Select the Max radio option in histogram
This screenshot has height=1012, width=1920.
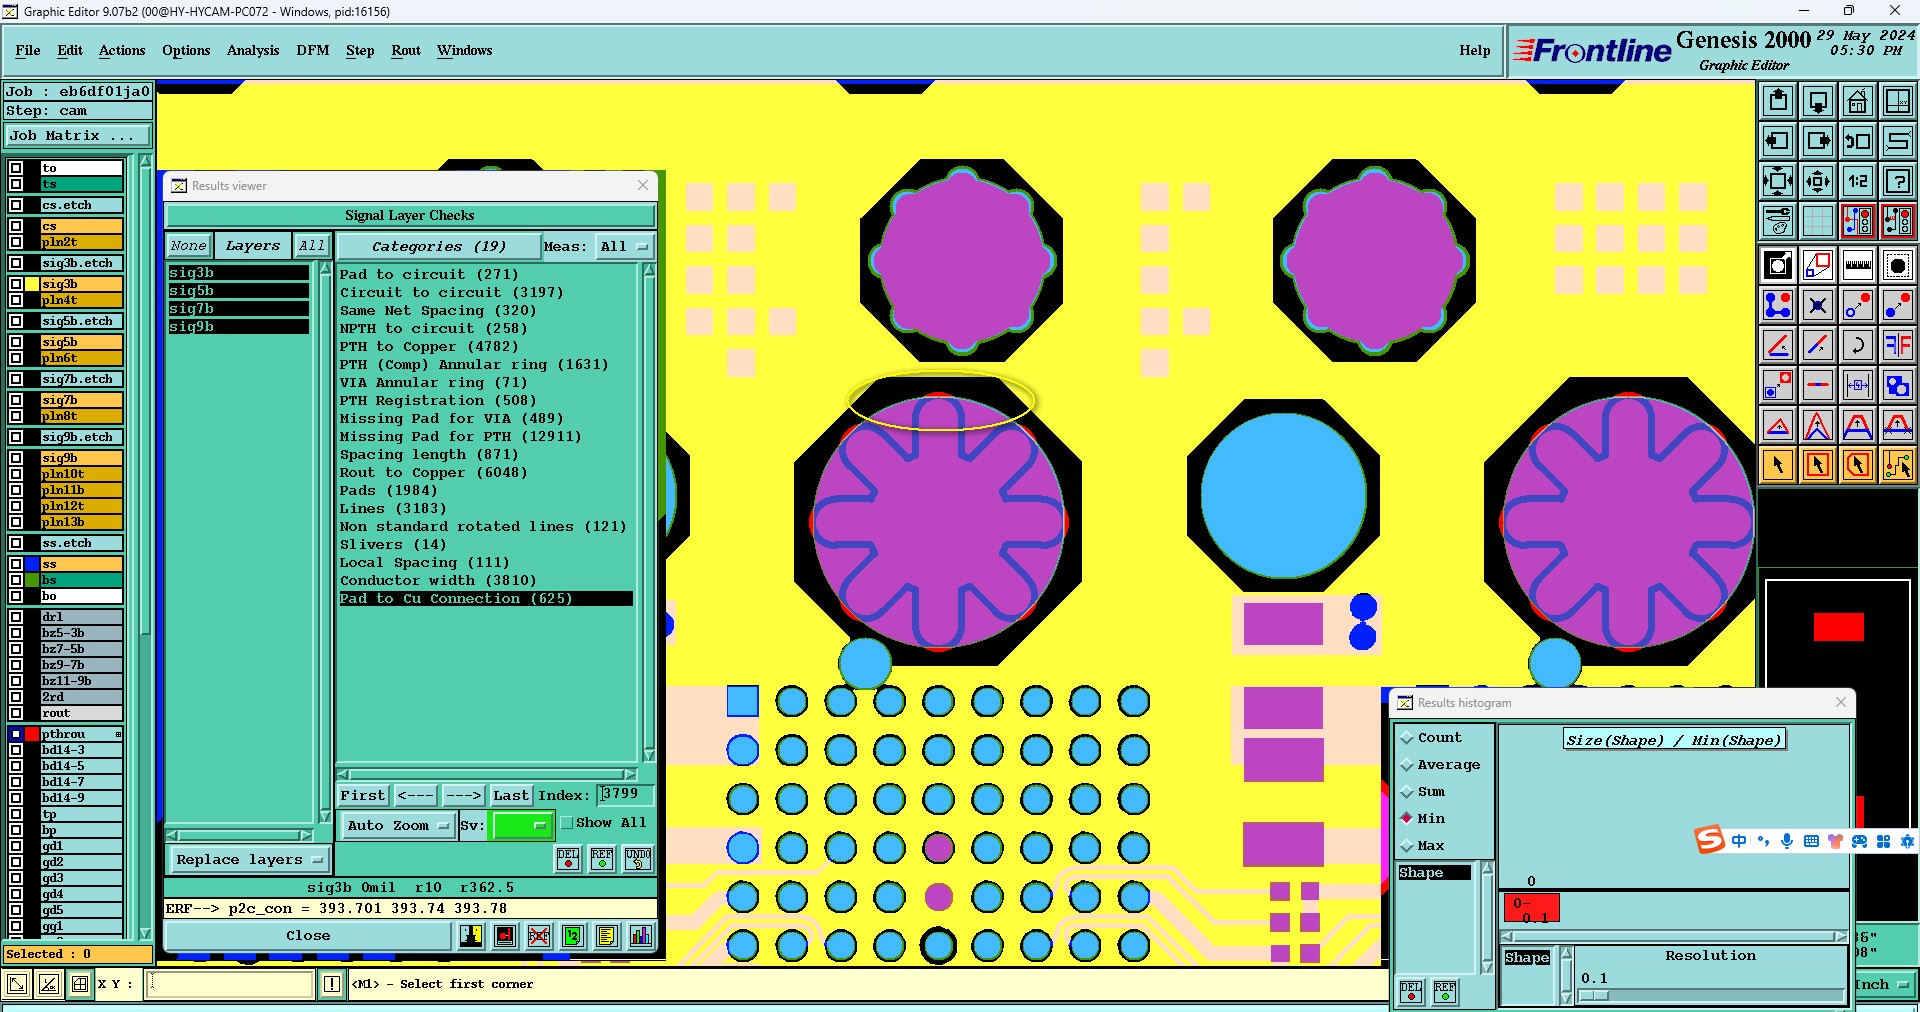1407,846
